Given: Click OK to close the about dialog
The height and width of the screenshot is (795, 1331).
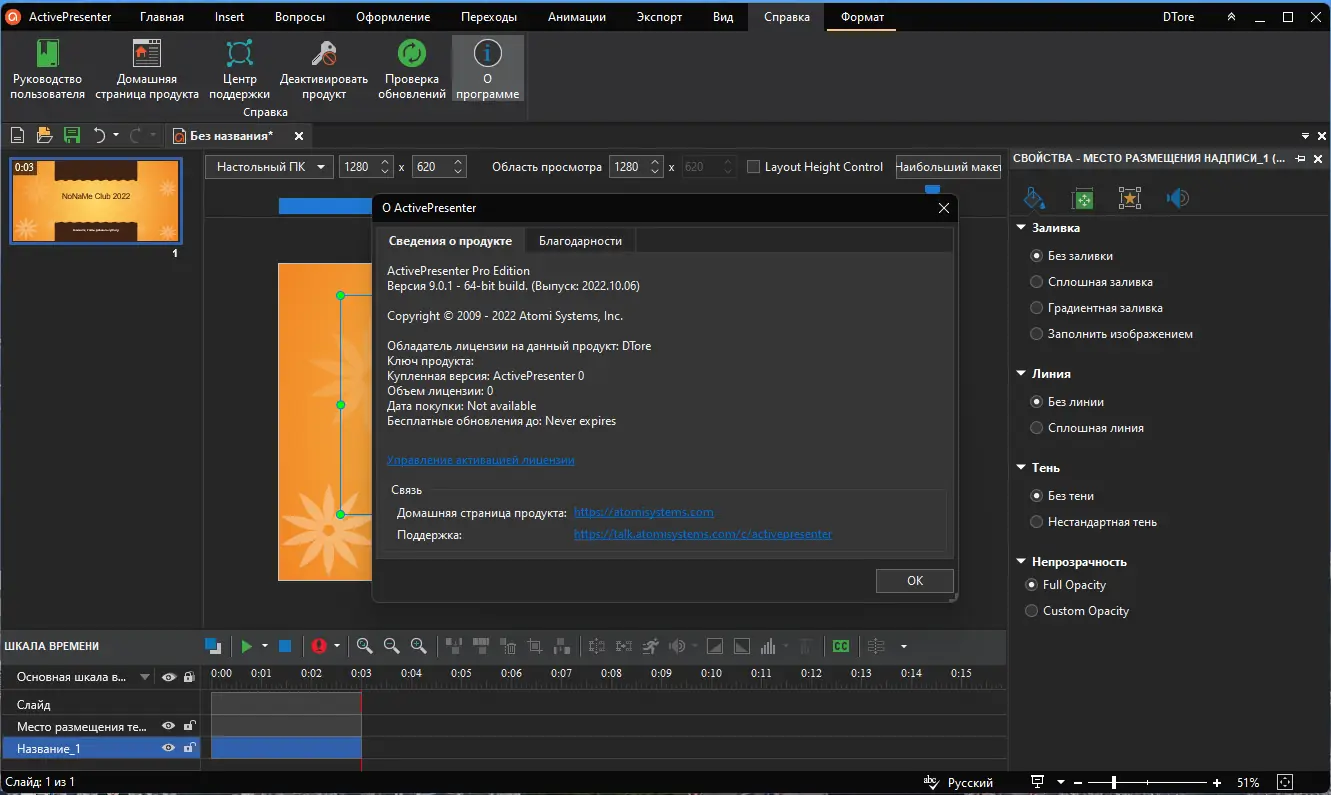Looking at the screenshot, I should [x=914, y=581].
